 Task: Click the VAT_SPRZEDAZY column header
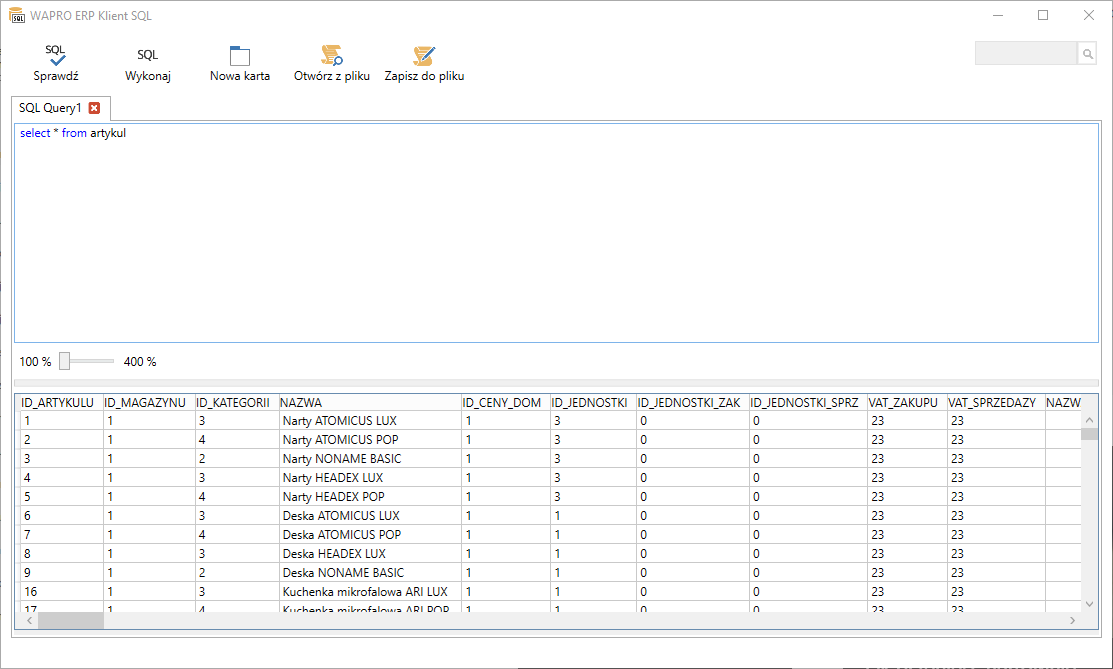pos(992,402)
